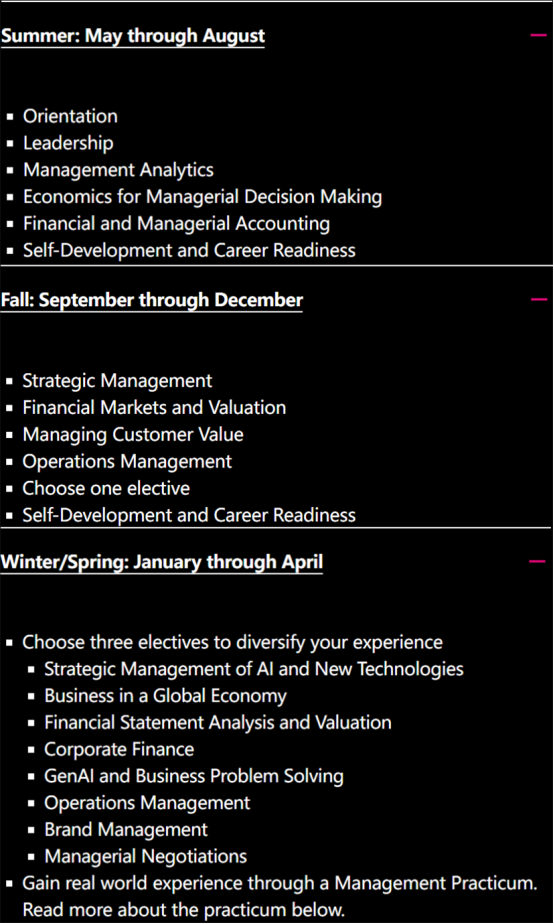This screenshot has height=924, width=554.
Task: Click Economics for Managerial Decision Making
Action: [202, 197]
